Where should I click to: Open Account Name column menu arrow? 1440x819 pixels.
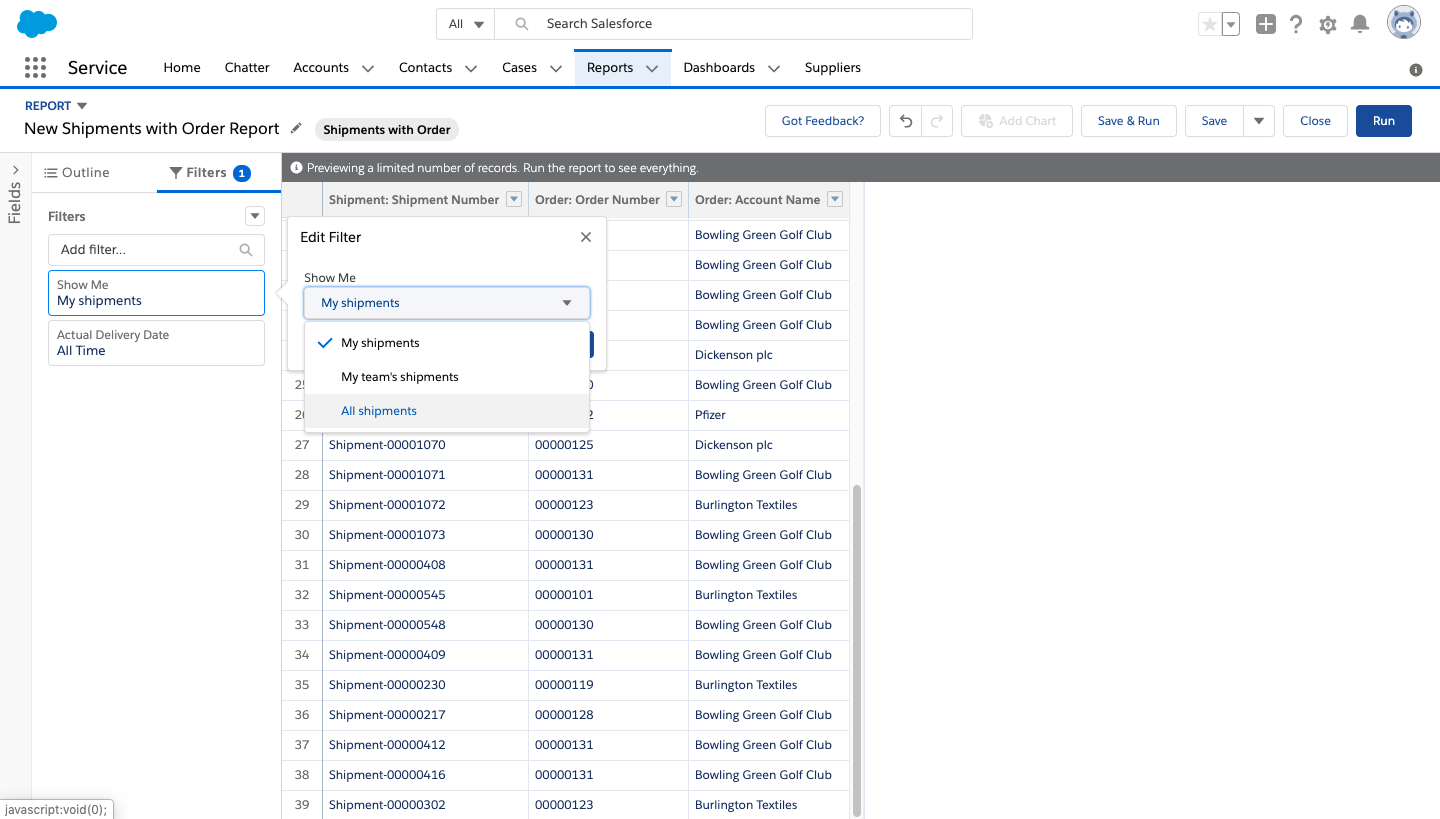(835, 199)
